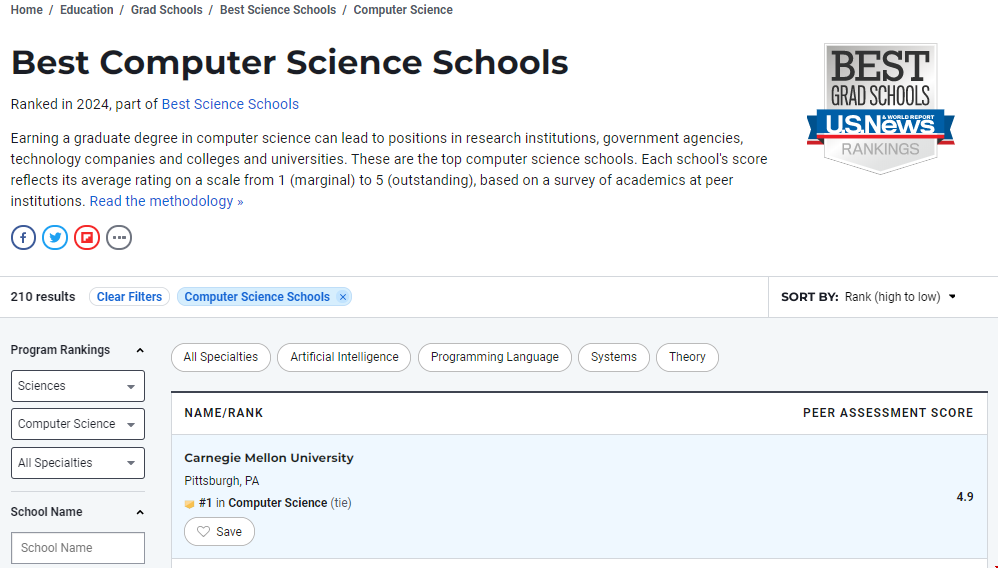This screenshot has height=568, width=998.
Task: Collapse the Program Rankings section
Action: [140, 350]
